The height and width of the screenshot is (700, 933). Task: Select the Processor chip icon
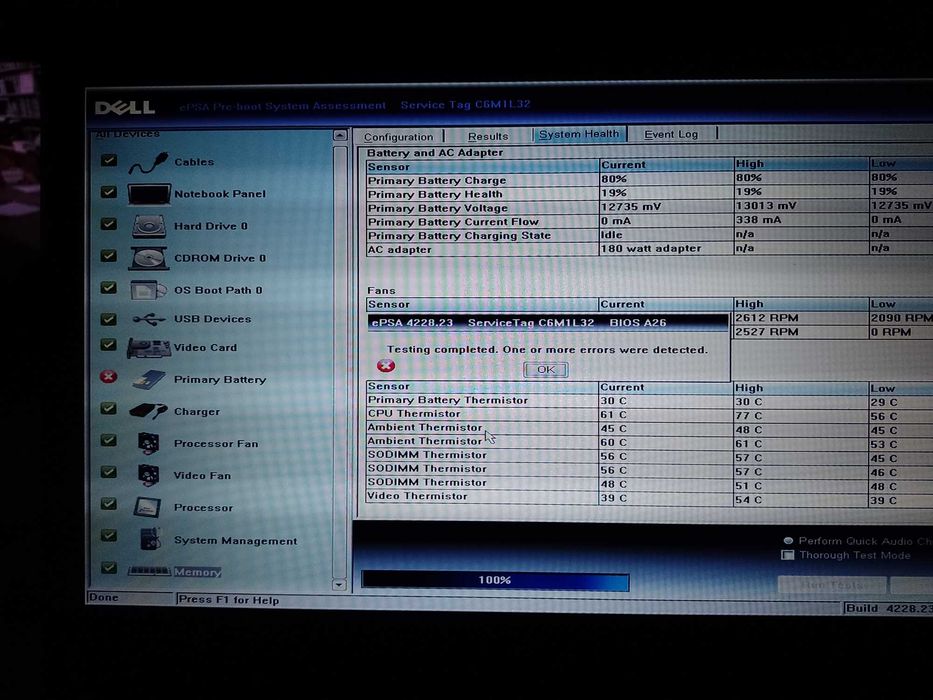[x=147, y=507]
